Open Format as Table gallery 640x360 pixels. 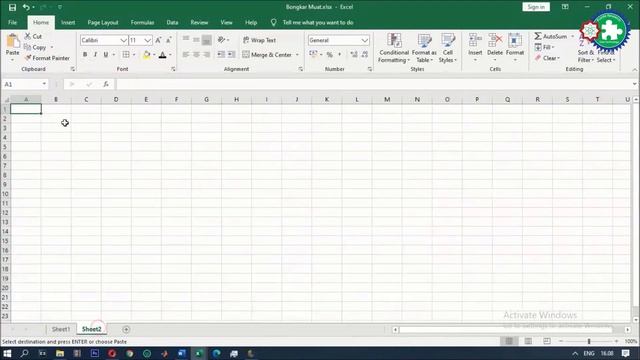pos(424,48)
